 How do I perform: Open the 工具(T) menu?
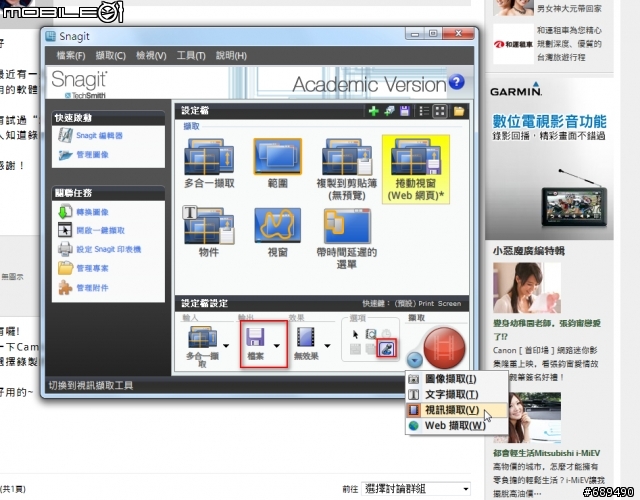191,56
